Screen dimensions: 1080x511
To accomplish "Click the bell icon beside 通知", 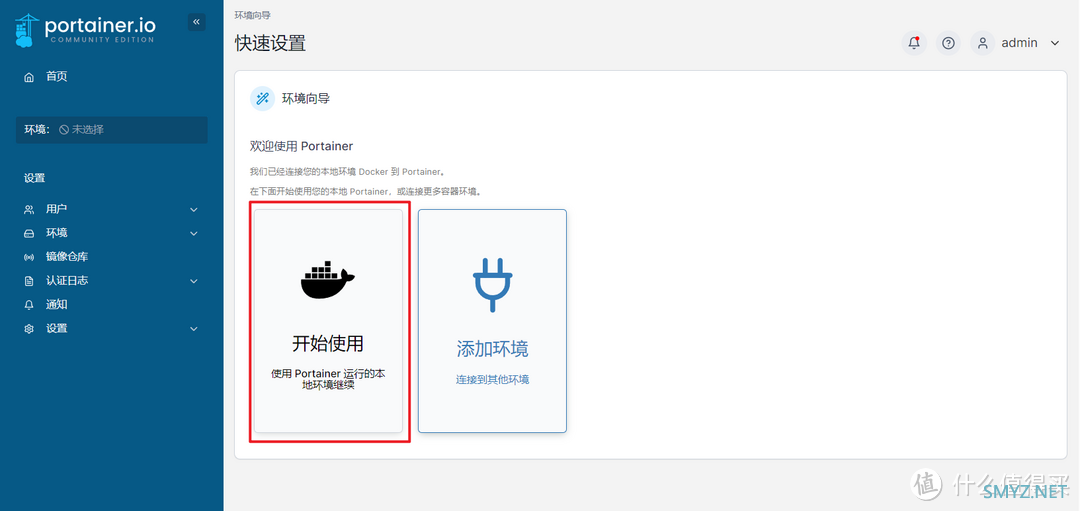I will [x=29, y=305].
